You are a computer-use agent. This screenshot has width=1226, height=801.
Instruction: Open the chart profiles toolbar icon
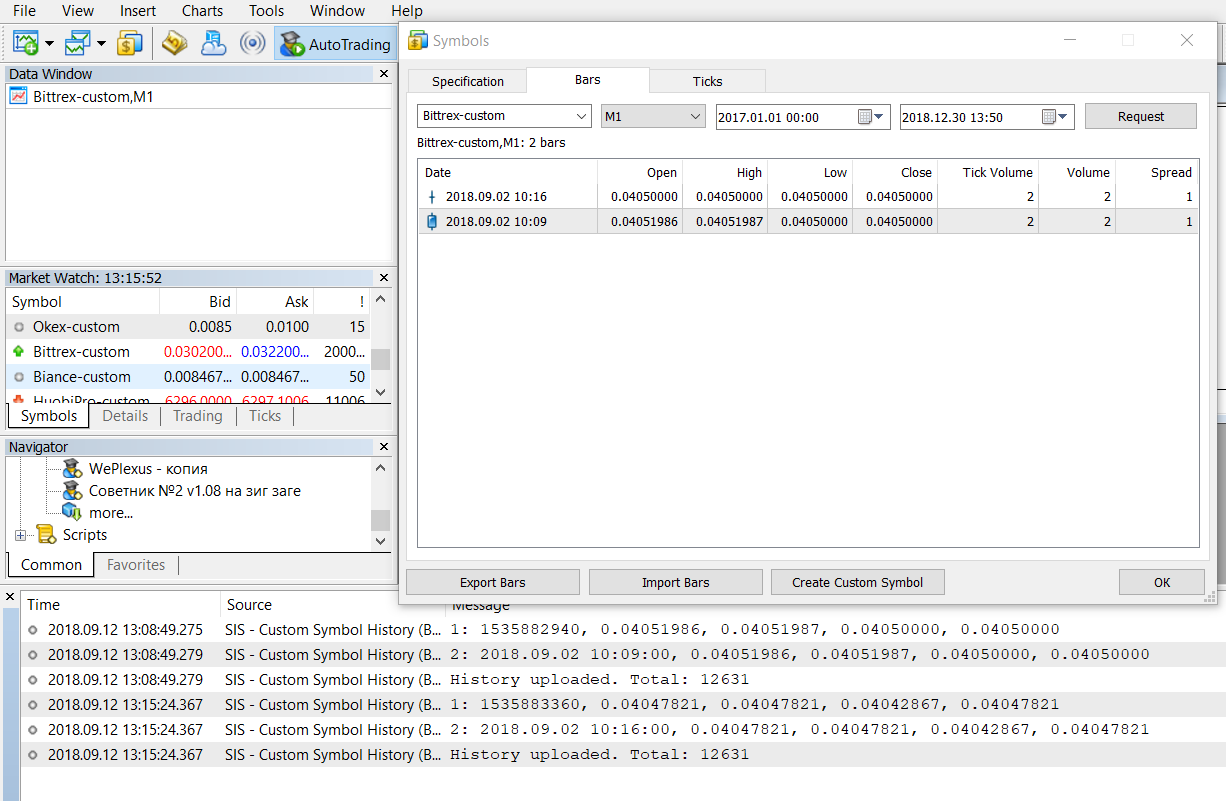(78, 43)
